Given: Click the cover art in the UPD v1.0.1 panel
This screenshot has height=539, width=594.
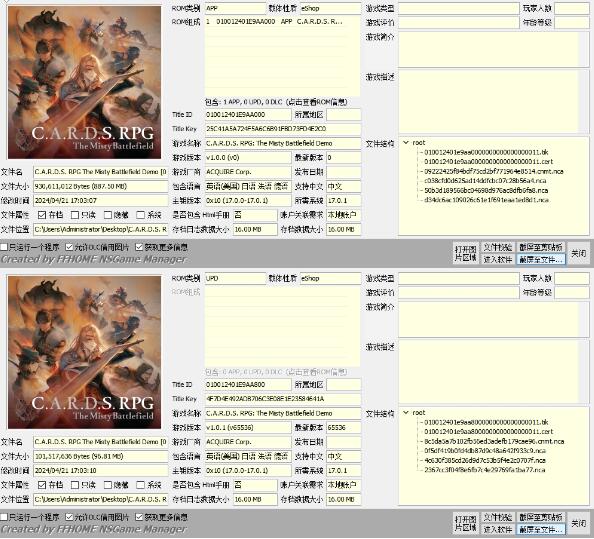Looking at the screenshot, I should point(84,352).
